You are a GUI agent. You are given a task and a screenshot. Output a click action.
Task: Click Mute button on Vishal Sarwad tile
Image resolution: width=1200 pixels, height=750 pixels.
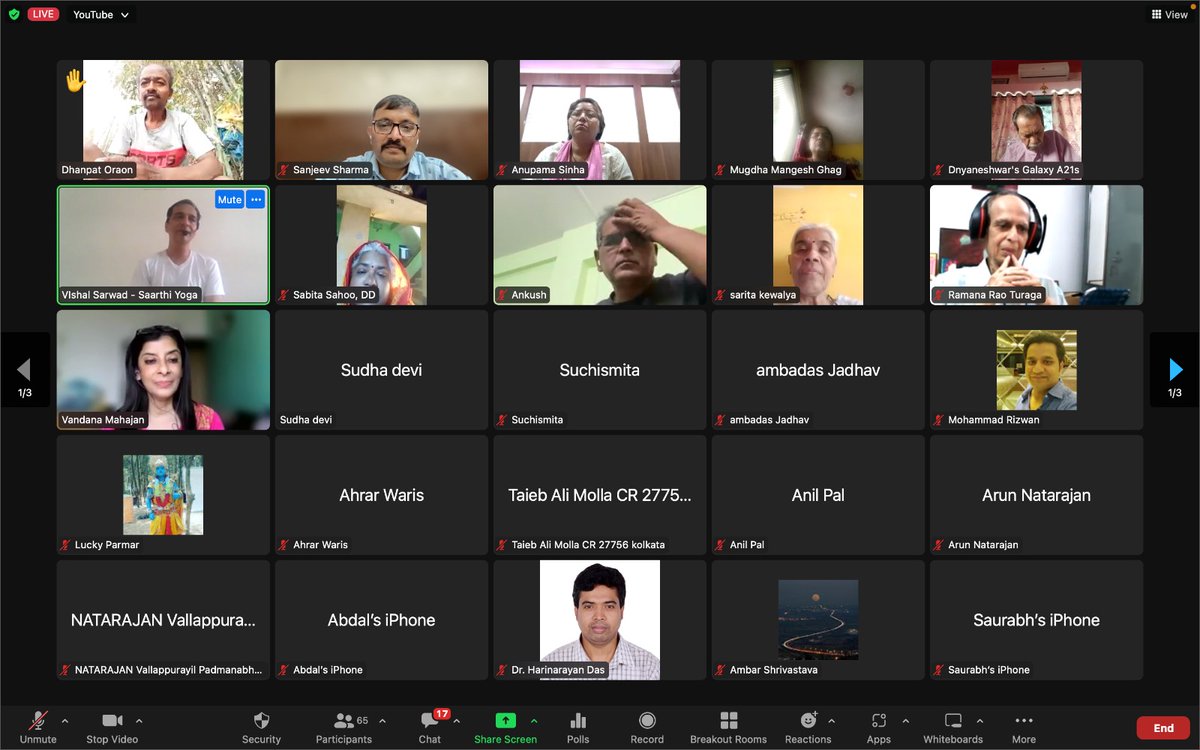click(x=229, y=199)
